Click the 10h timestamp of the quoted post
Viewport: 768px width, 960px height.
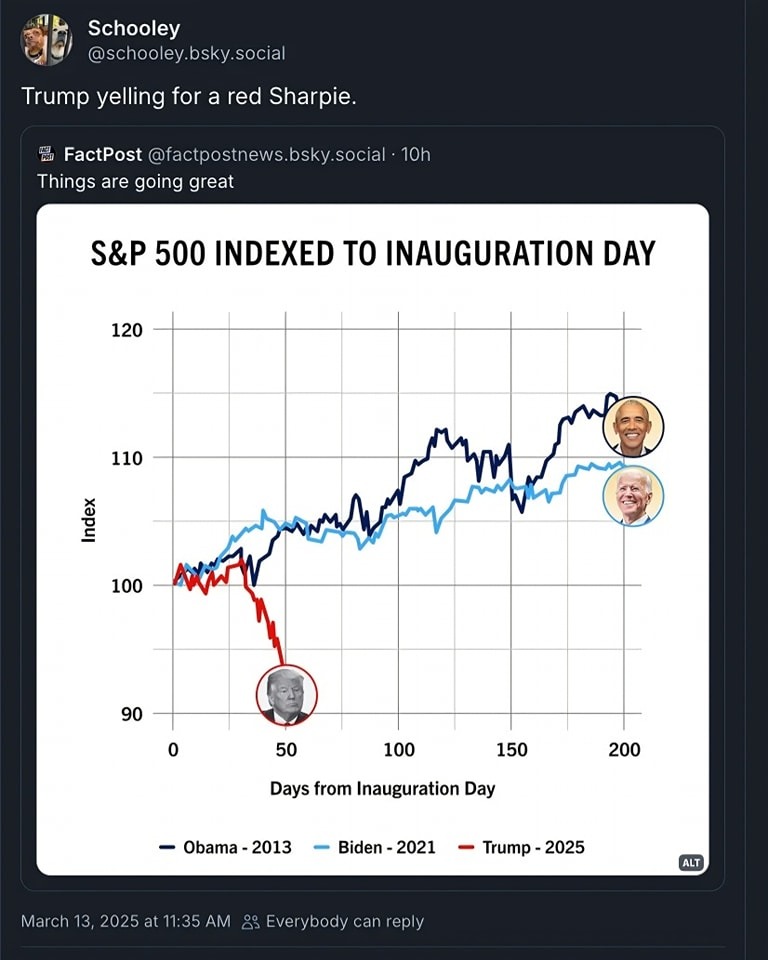416,154
